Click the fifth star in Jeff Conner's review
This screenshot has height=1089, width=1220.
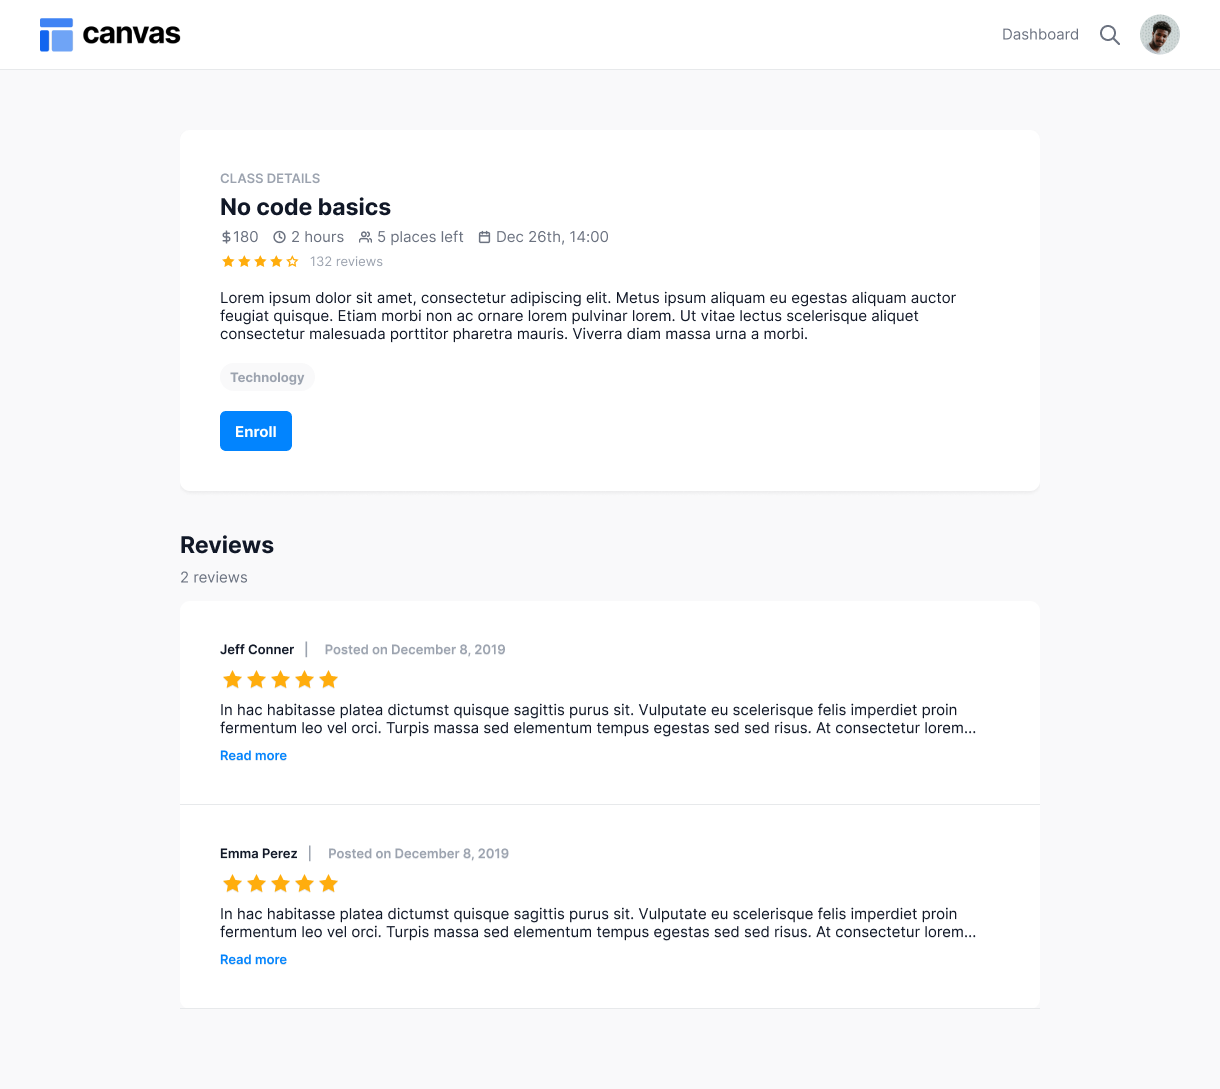pyautogui.click(x=329, y=680)
